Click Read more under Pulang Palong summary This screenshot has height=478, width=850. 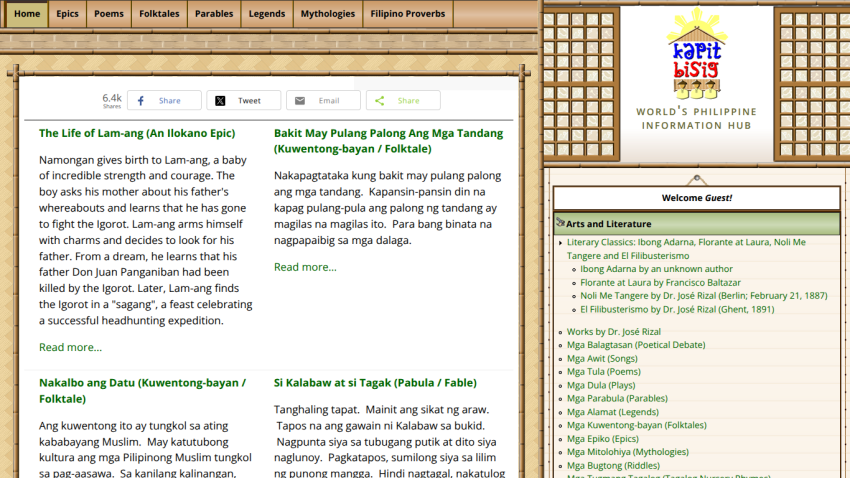point(305,267)
